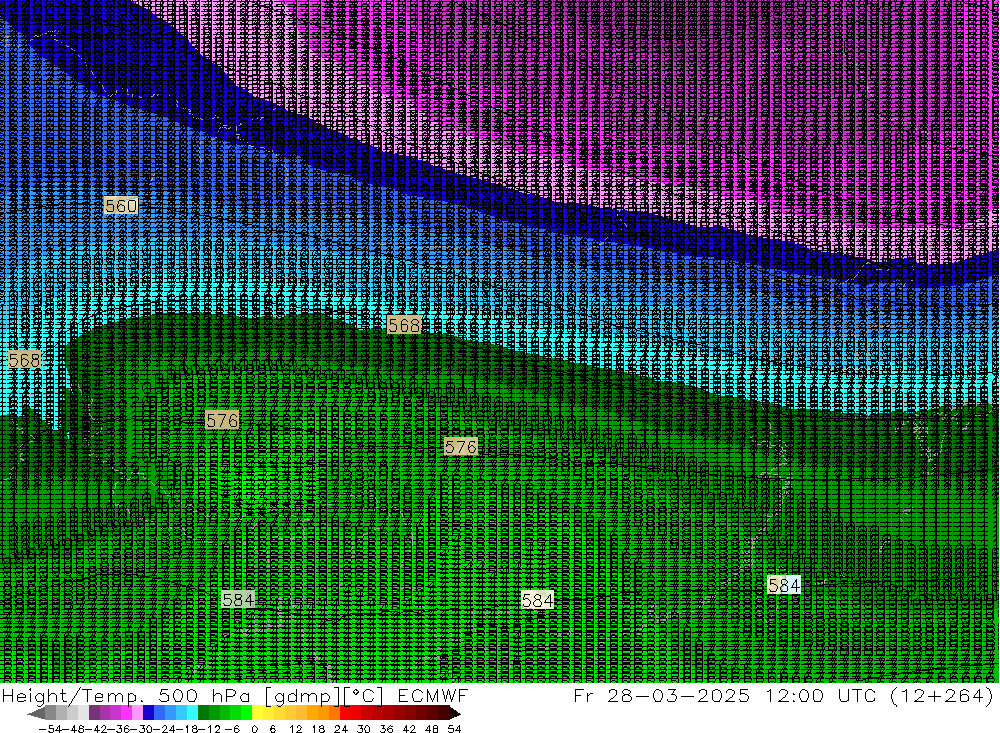Click the 'Fr 28-03-2025' date text
The image size is (1000, 733).
661,695
